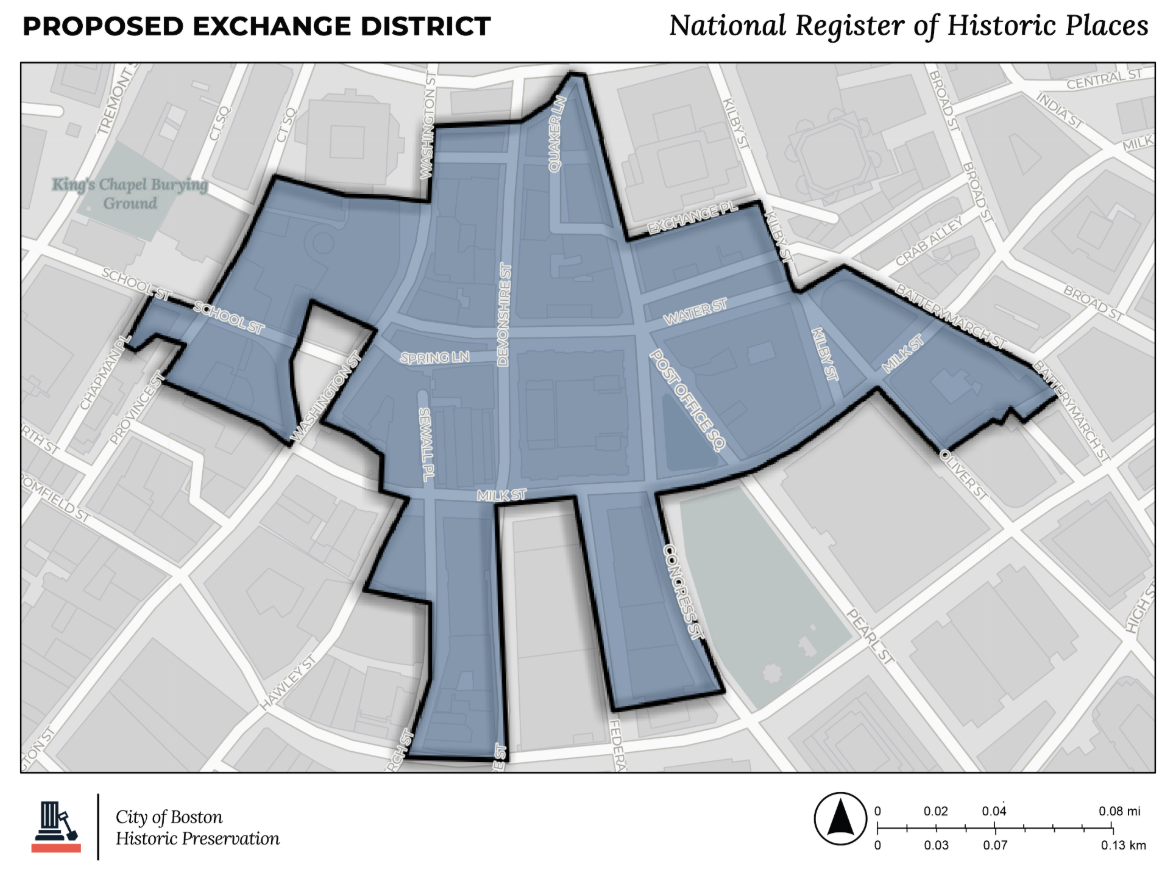Click the 'PEARL ST' street label
The height and width of the screenshot is (884, 1164).
(870, 636)
